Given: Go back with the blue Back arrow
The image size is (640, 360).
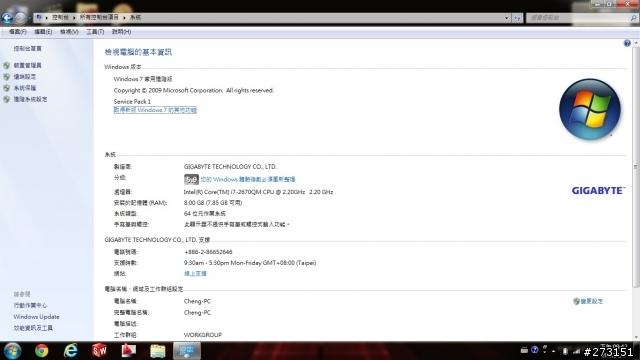Looking at the screenshot, I should [7, 18].
